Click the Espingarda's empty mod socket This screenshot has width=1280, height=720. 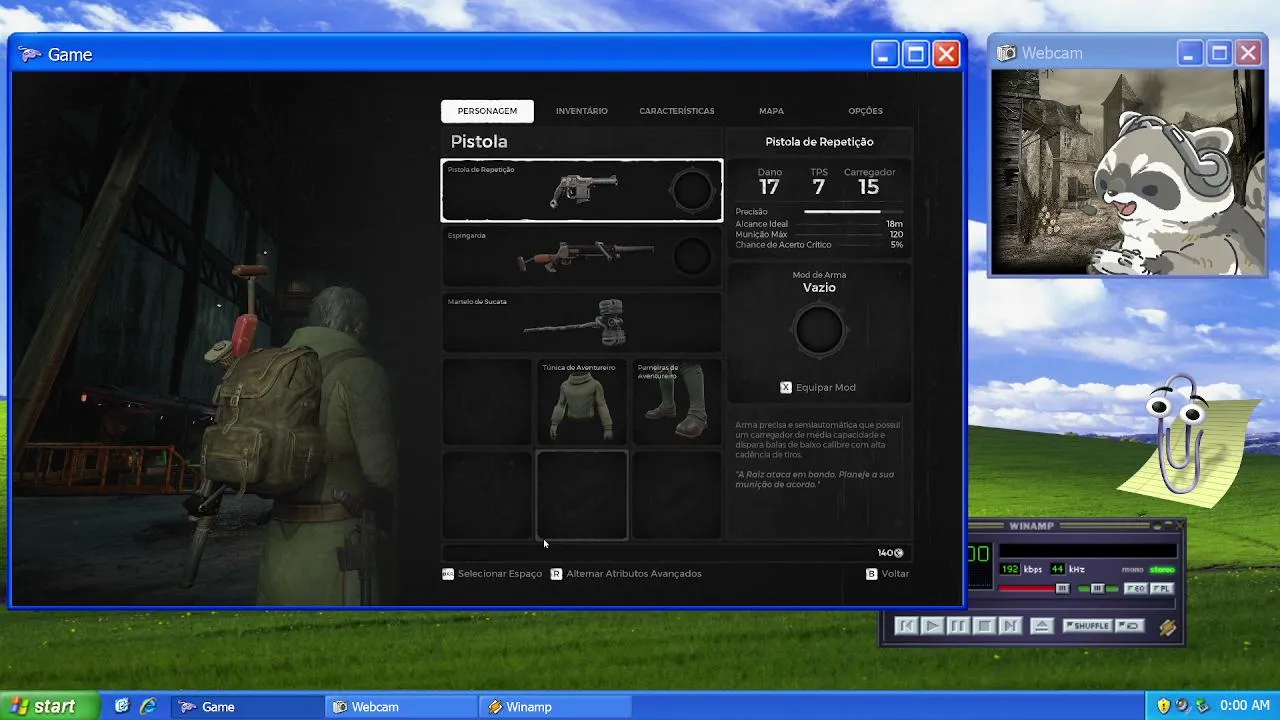pyautogui.click(x=691, y=256)
